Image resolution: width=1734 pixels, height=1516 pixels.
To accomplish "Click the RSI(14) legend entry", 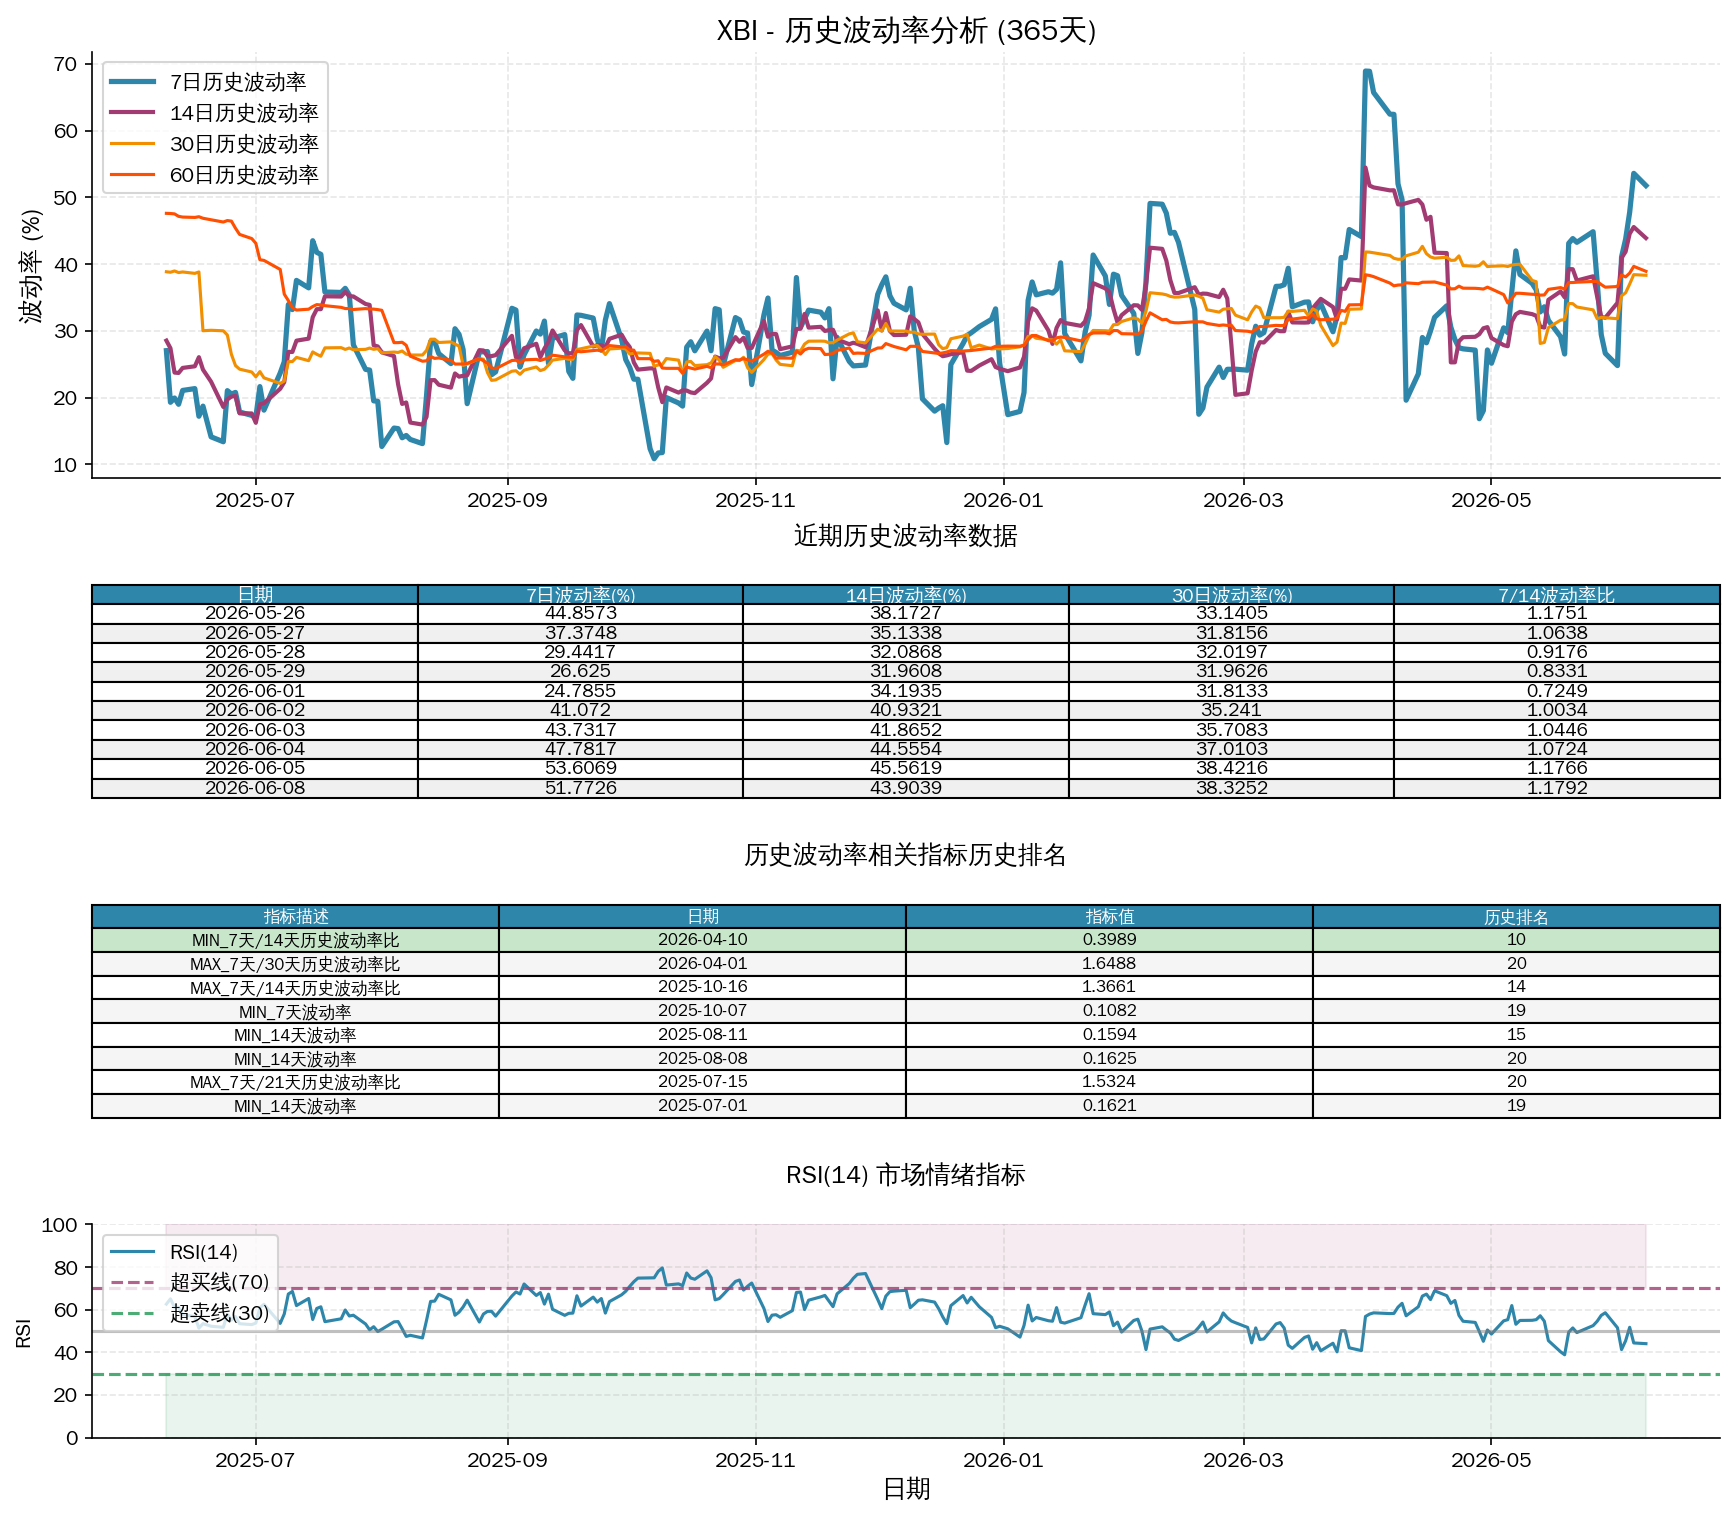I will coord(173,1252).
